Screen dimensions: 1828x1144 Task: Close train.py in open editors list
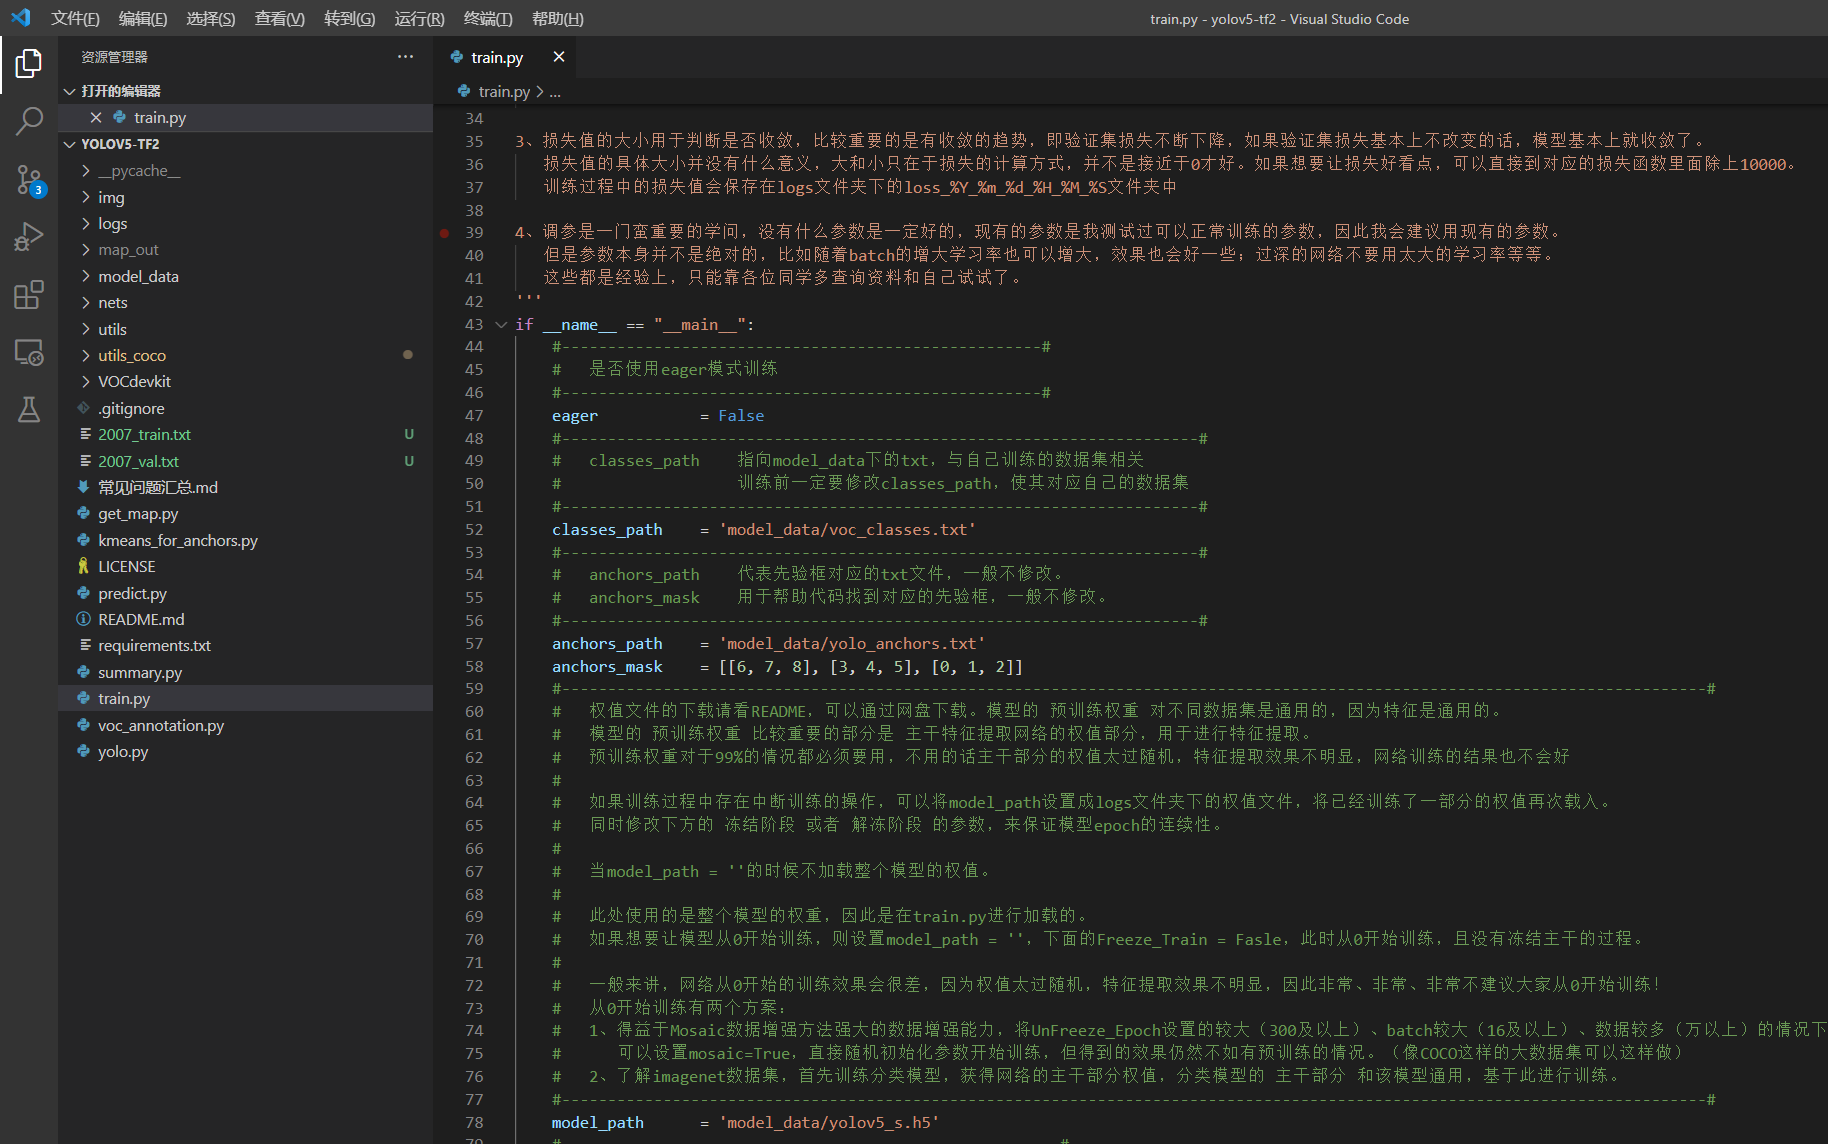click(96, 117)
